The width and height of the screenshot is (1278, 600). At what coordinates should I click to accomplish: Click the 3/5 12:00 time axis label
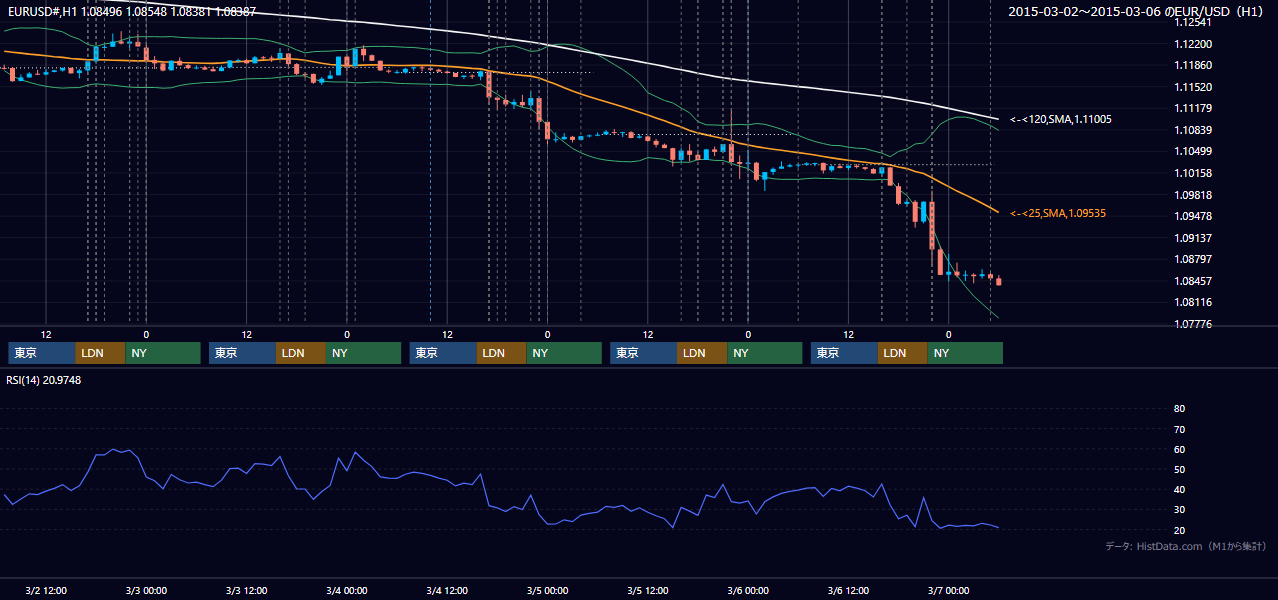(648, 591)
